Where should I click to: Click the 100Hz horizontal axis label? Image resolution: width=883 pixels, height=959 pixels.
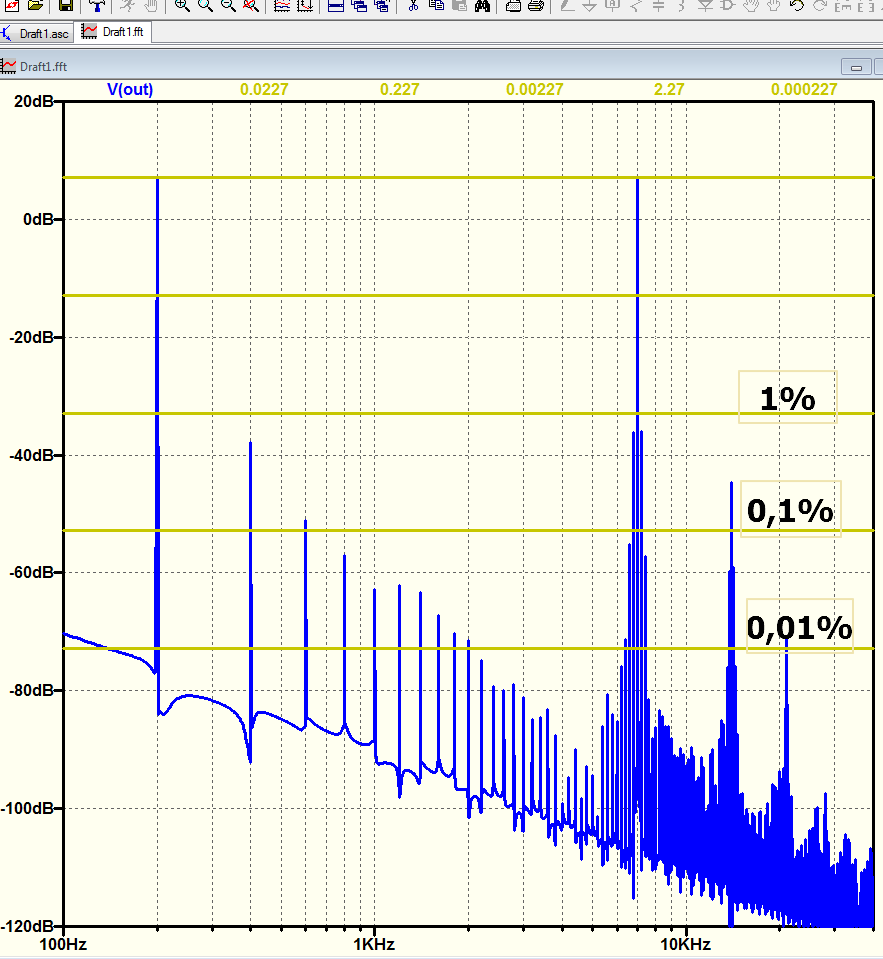(x=63, y=944)
